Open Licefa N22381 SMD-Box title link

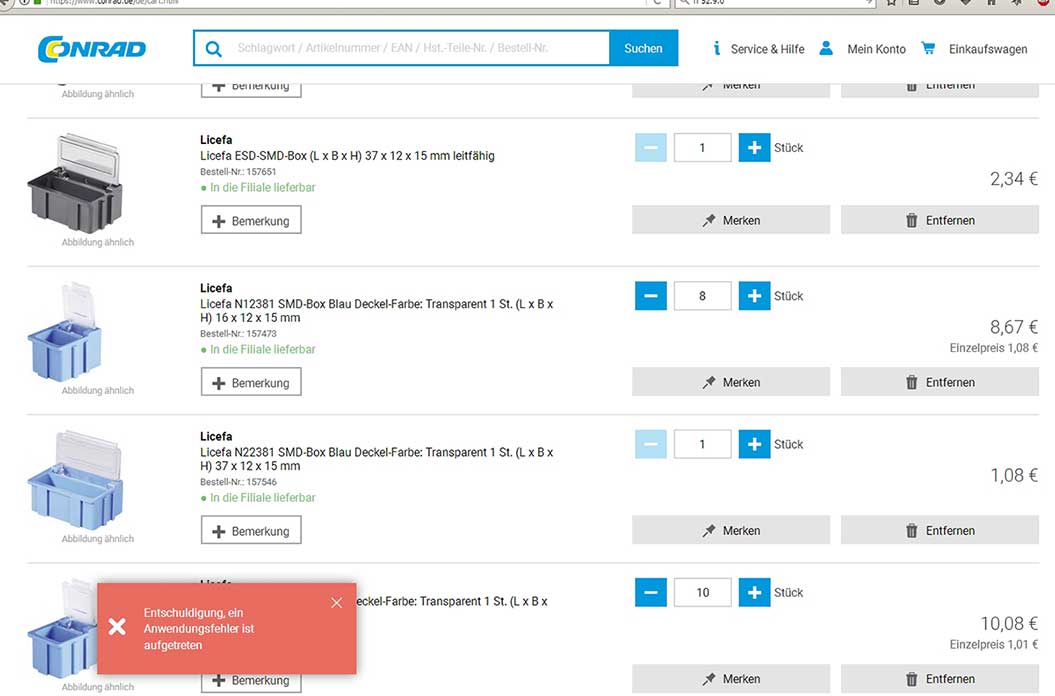pyautogui.click(x=376, y=459)
